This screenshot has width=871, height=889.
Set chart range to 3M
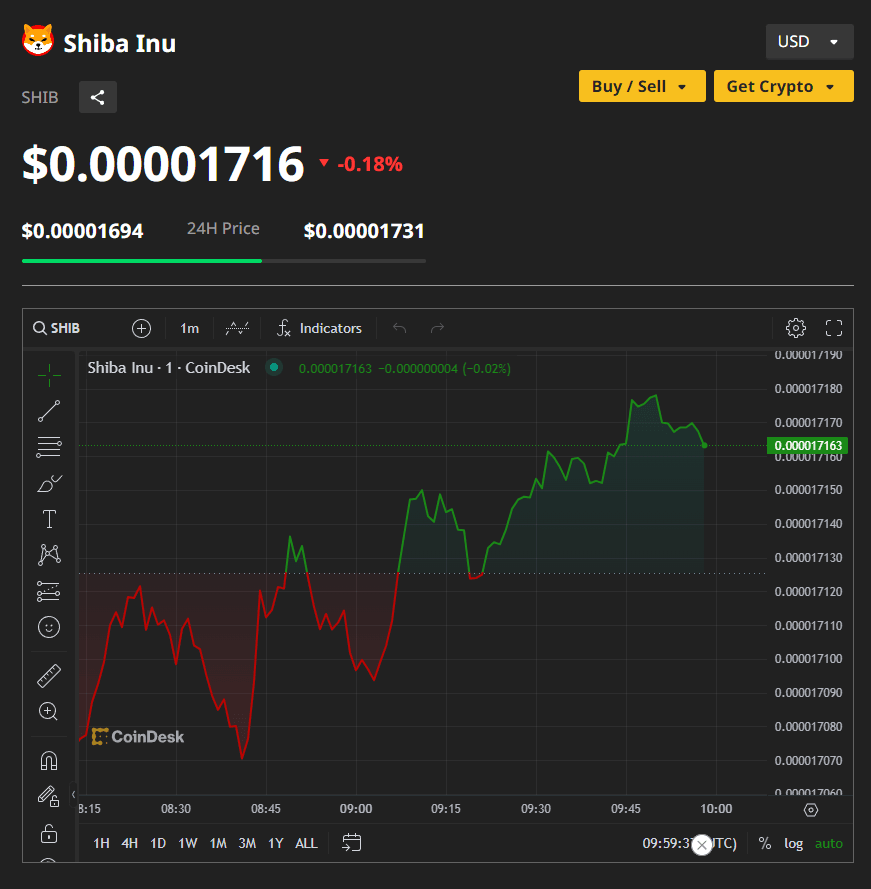click(247, 843)
